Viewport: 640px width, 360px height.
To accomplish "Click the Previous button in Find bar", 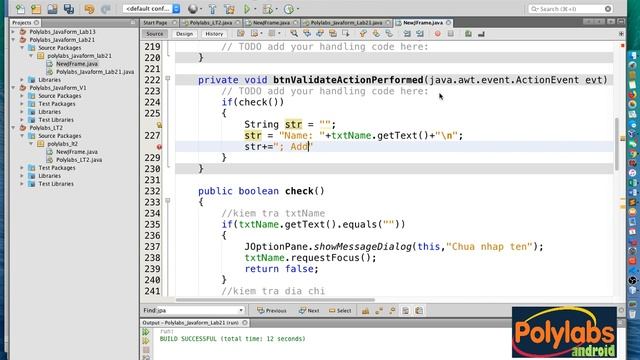I will 272,311.
